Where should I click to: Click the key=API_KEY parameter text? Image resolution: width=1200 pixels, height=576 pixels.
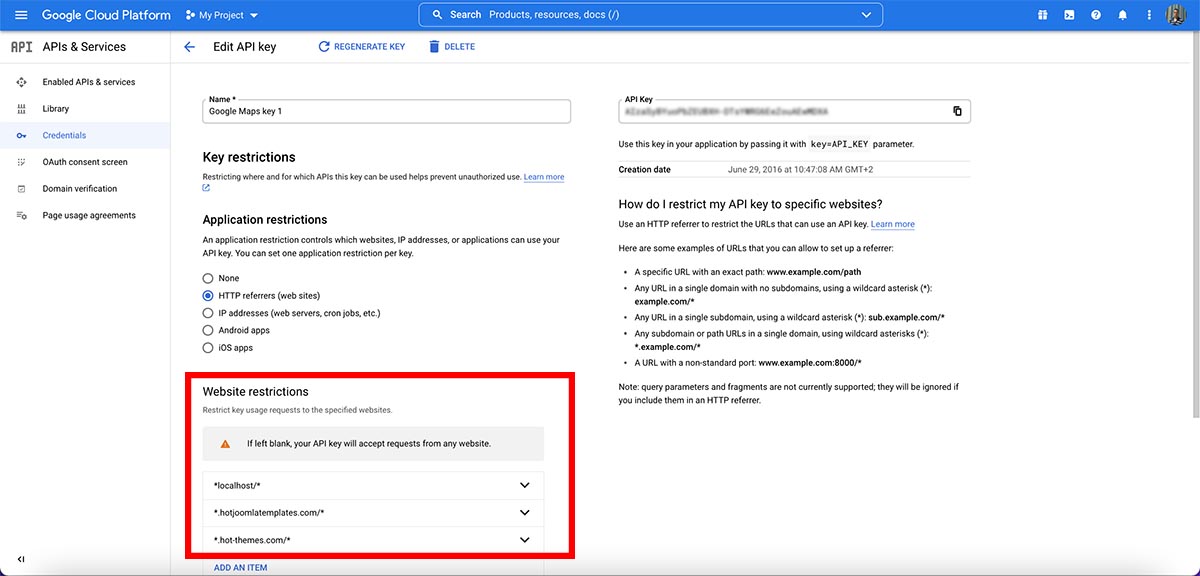840,144
